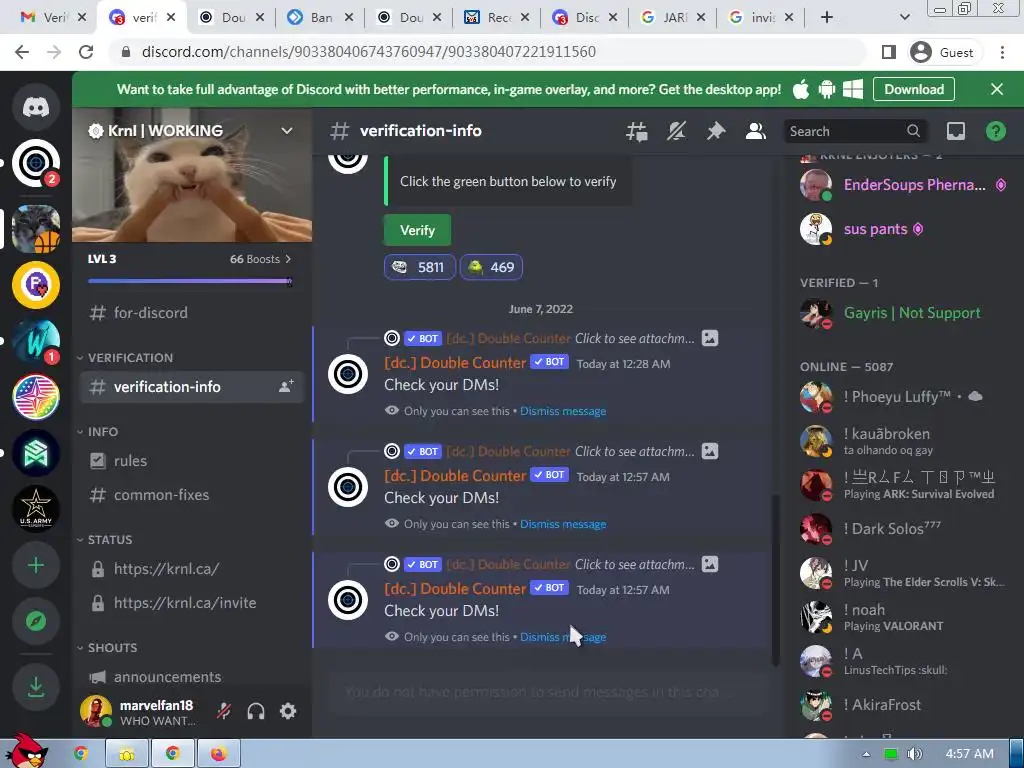Dismiss the 12:28 AM message
This screenshot has height=768, width=1024.
tap(563, 411)
